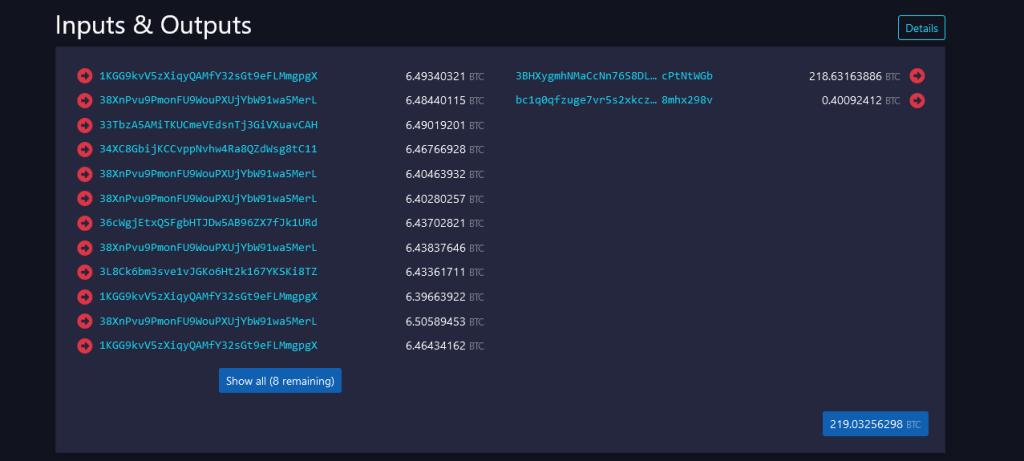
Task: Select the total 219.03256298 BTC badge
Action: (x=875, y=424)
